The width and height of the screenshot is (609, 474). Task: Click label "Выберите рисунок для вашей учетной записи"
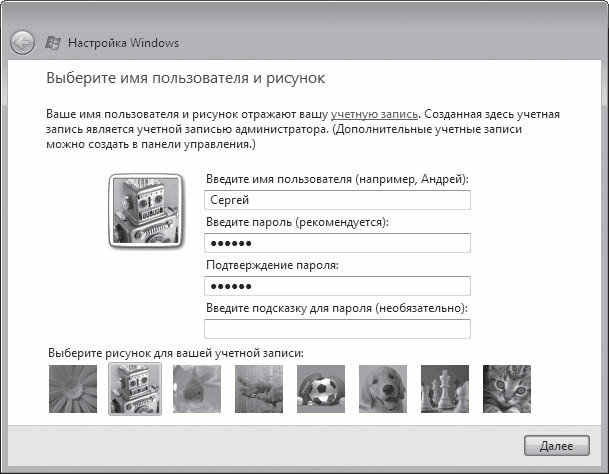coord(175,353)
